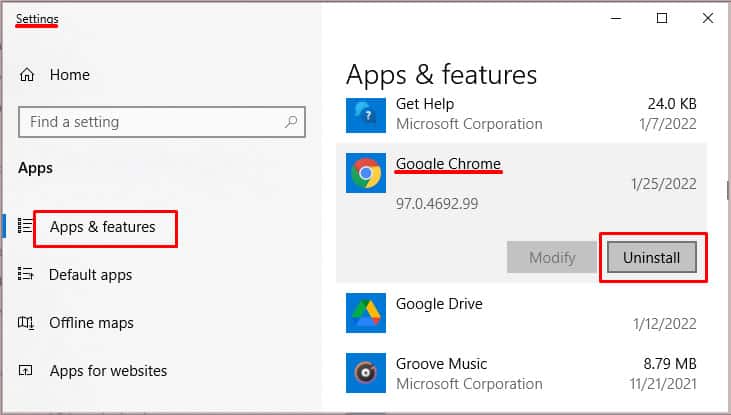Image resolution: width=731 pixels, height=415 pixels.
Task: Click the Google Chrome app icon
Action: pos(366,173)
